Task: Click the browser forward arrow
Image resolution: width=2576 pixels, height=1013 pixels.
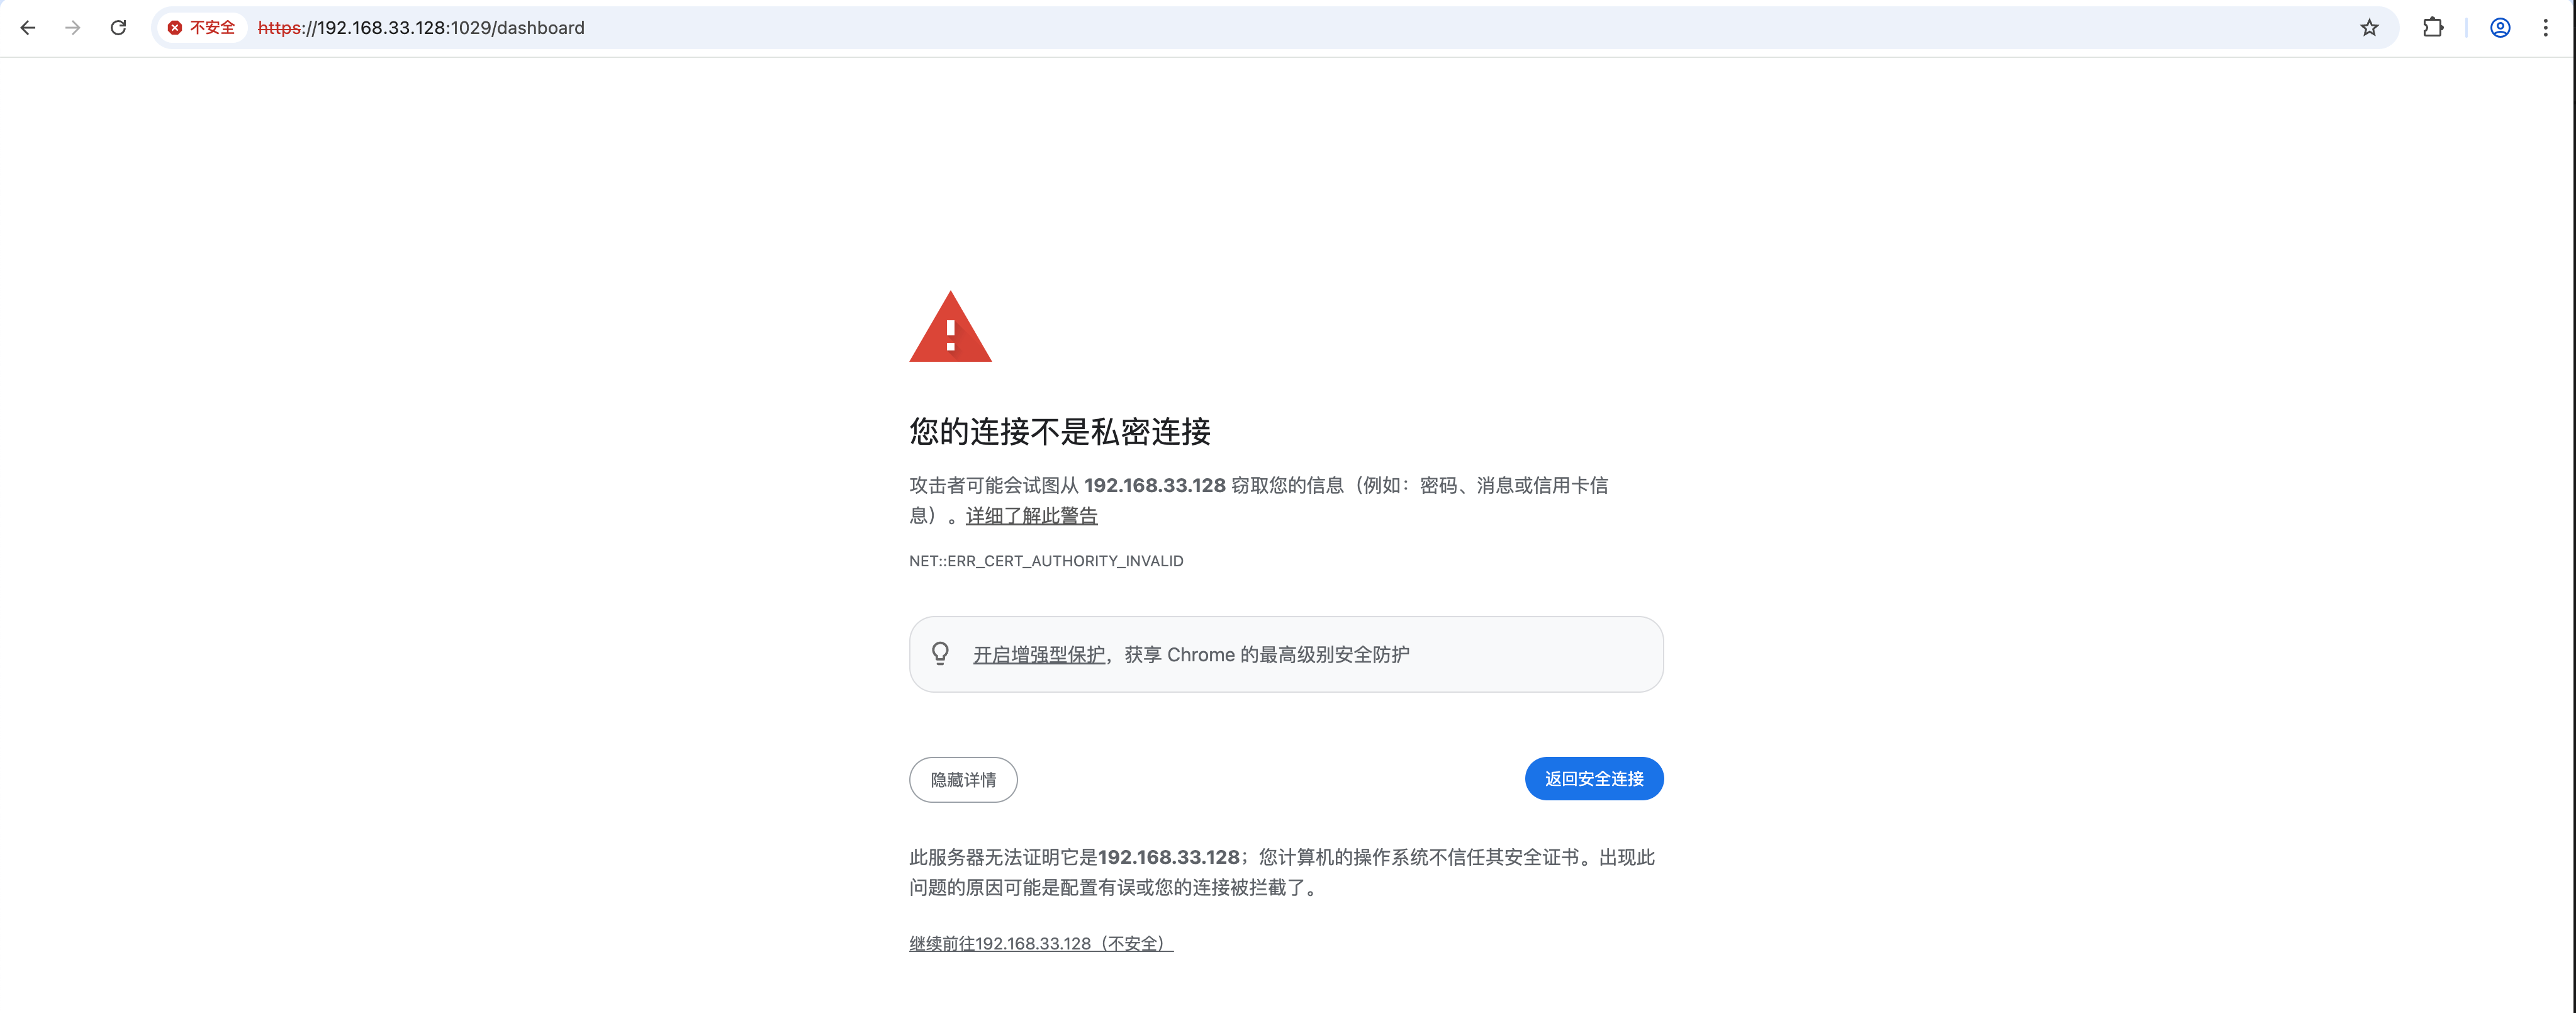Action: click(x=72, y=28)
